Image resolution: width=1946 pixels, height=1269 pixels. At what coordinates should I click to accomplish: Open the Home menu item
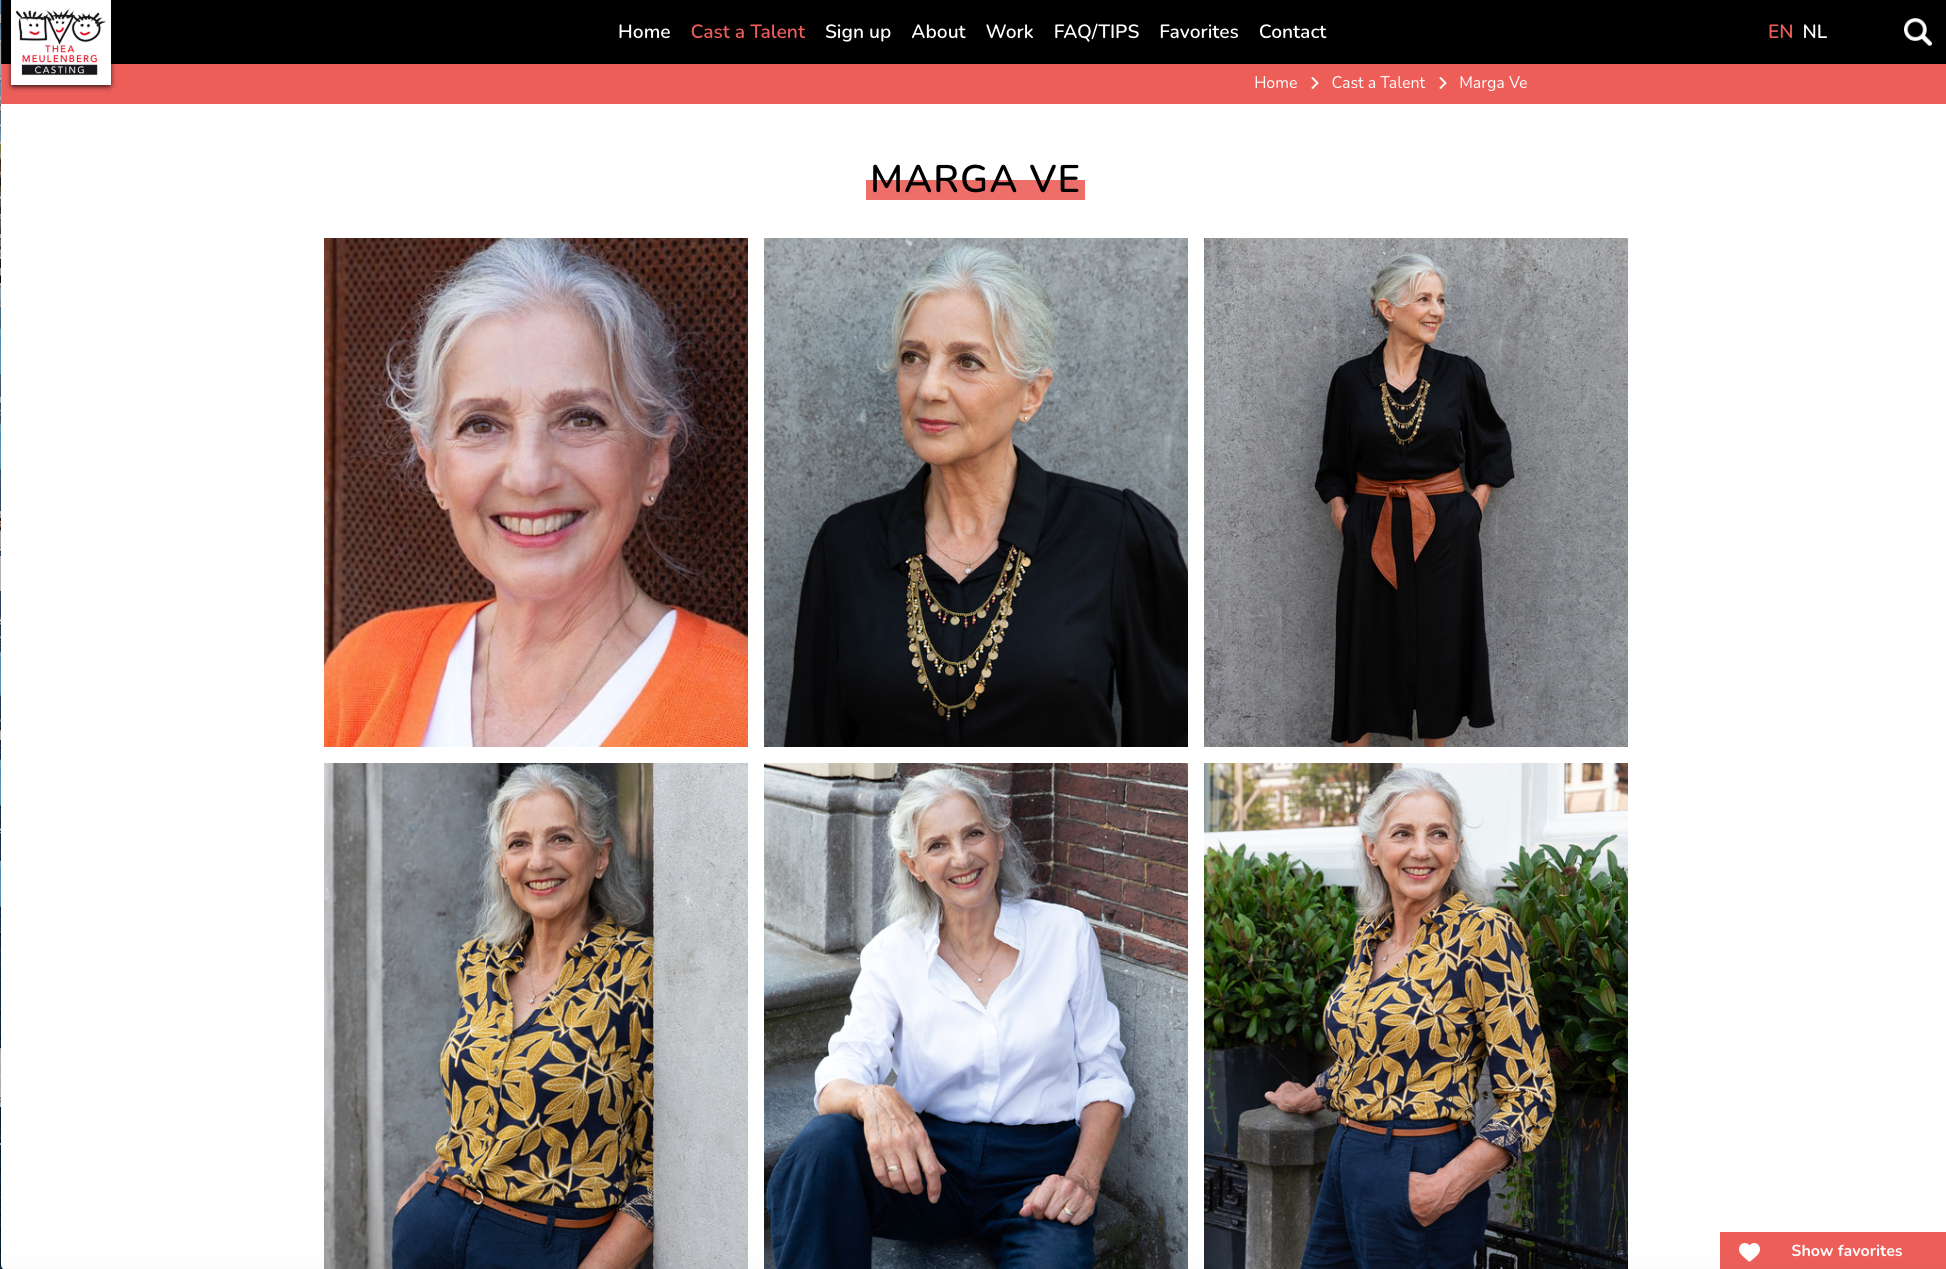(x=644, y=32)
